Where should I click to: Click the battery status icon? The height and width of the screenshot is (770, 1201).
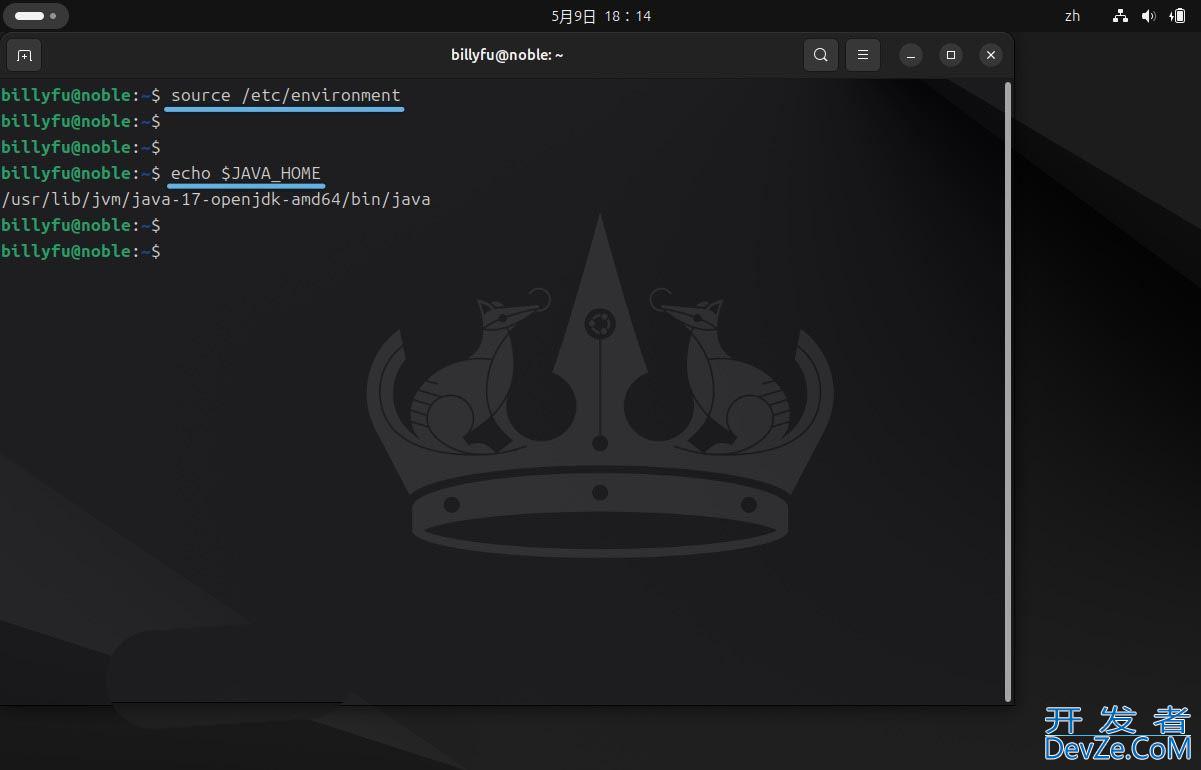pyautogui.click(x=1177, y=16)
